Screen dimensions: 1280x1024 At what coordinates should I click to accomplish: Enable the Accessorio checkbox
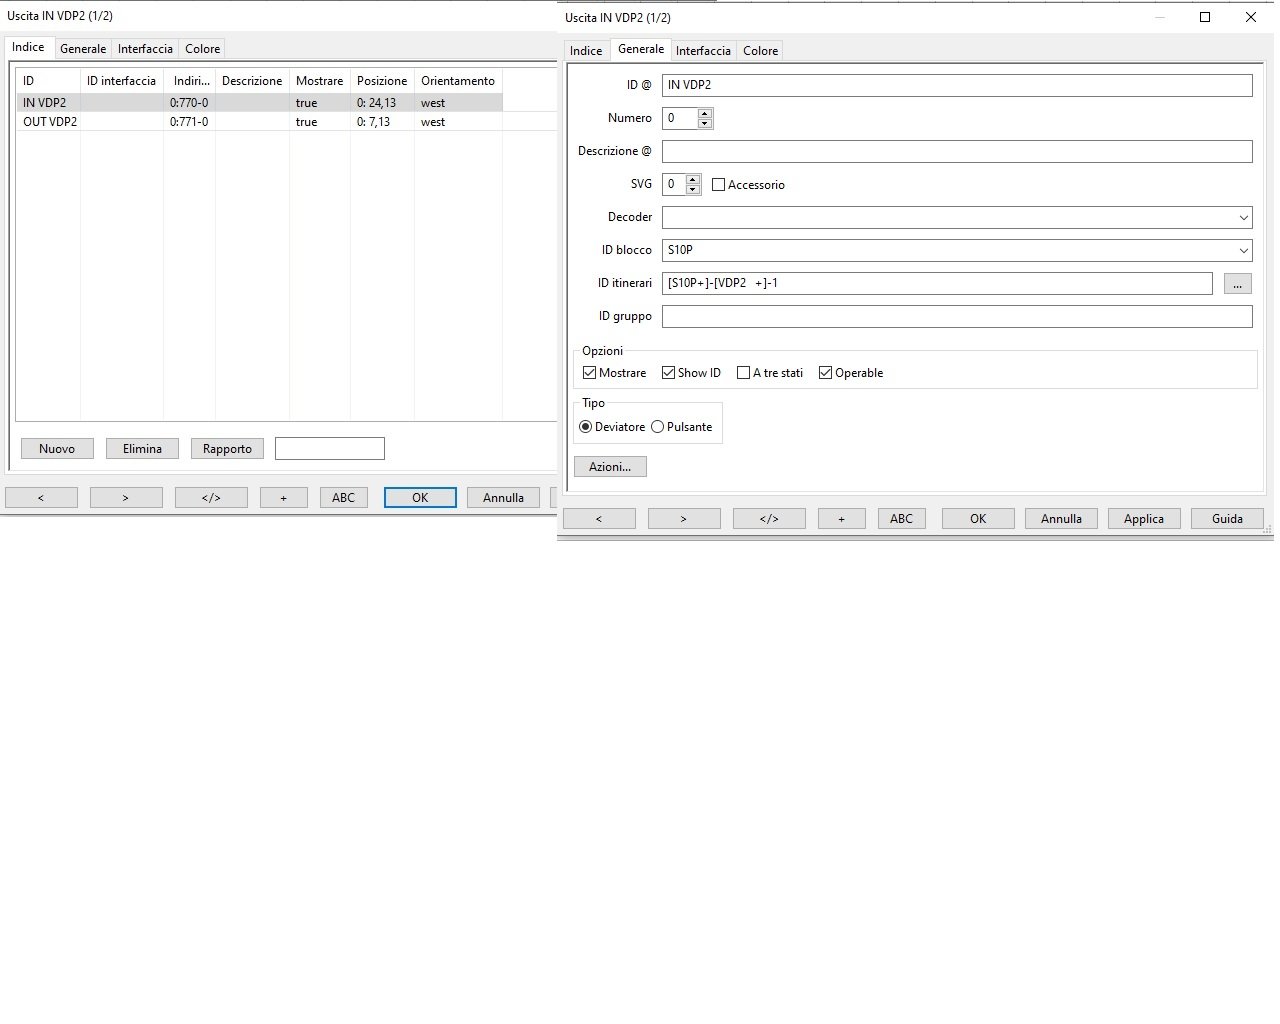click(x=718, y=185)
